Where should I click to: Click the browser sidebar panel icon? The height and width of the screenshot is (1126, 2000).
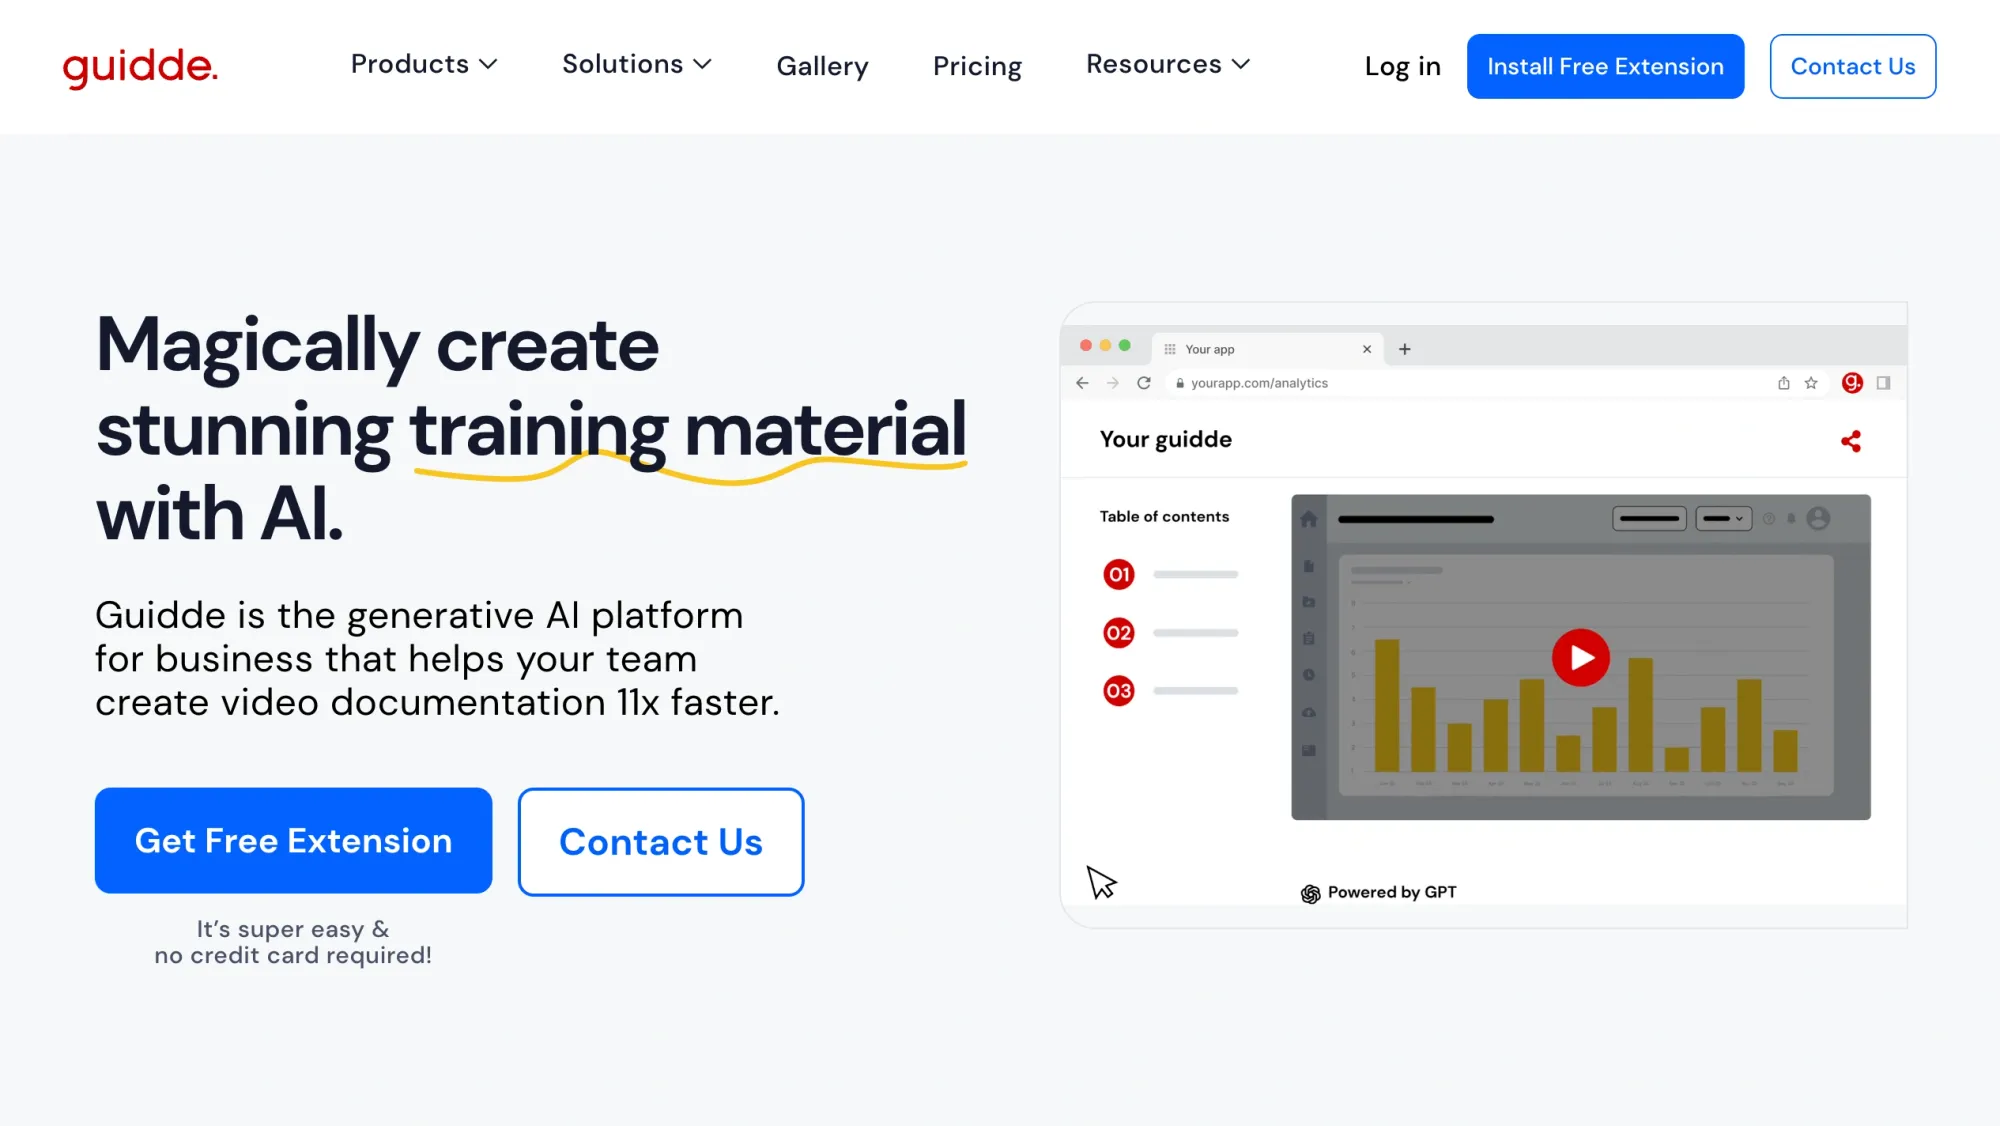tap(1883, 383)
